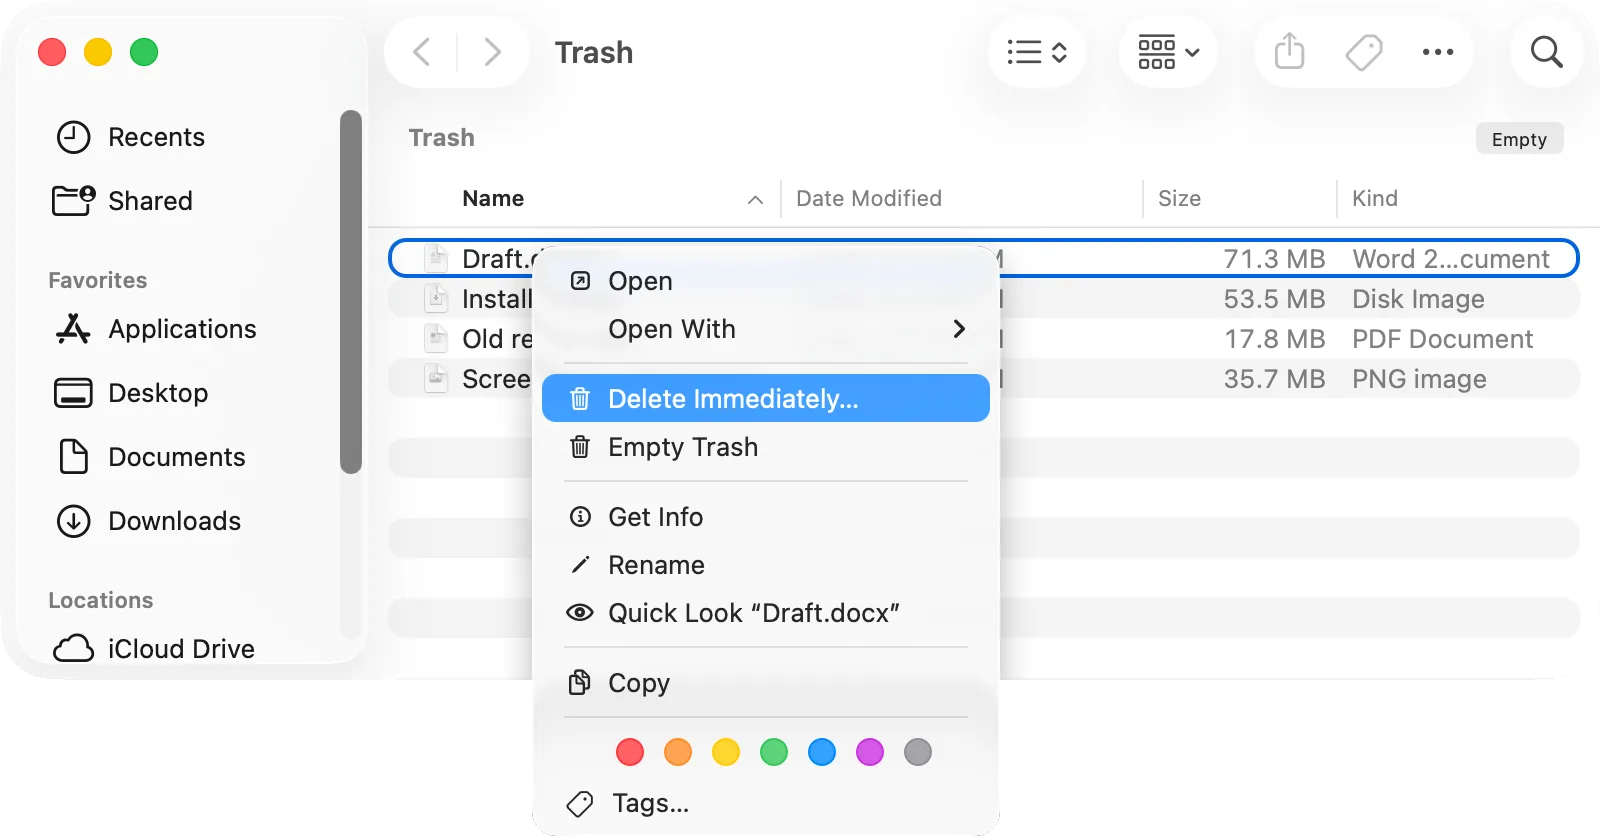Viewport: 1600px width, 836px height.
Task: Apply the green color tag
Action: click(774, 752)
